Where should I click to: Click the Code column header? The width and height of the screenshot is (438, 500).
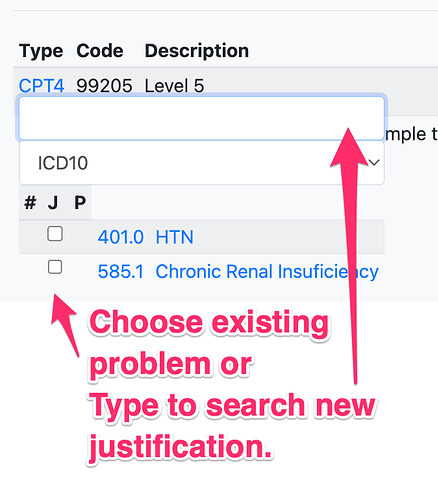(100, 51)
